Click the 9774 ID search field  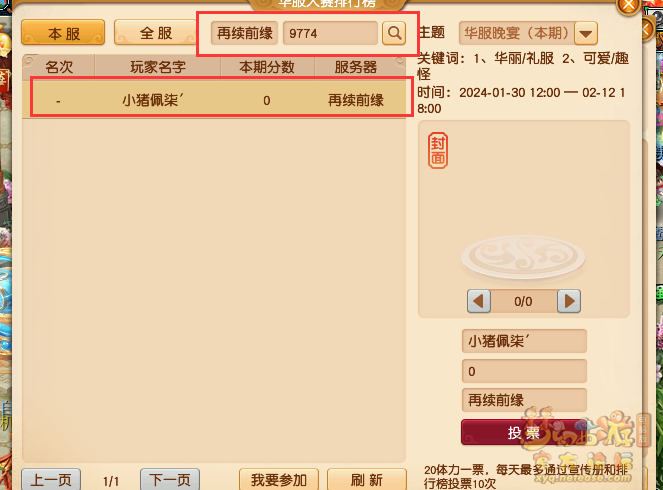point(330,33)
